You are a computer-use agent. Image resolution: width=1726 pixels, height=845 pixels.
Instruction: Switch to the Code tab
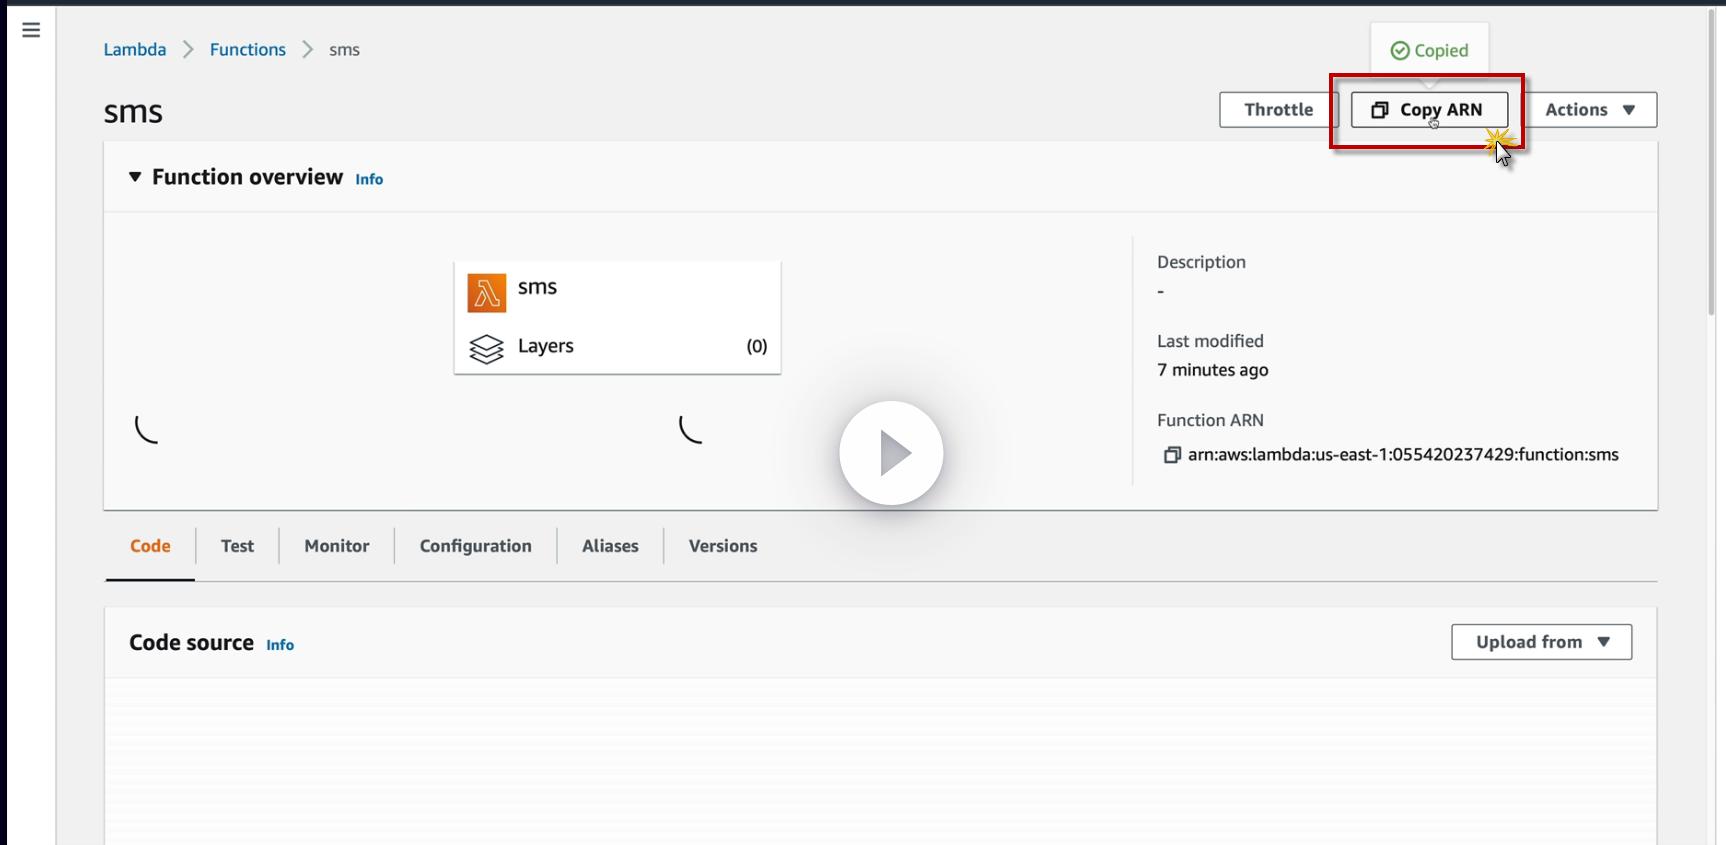tap(150, 546)
